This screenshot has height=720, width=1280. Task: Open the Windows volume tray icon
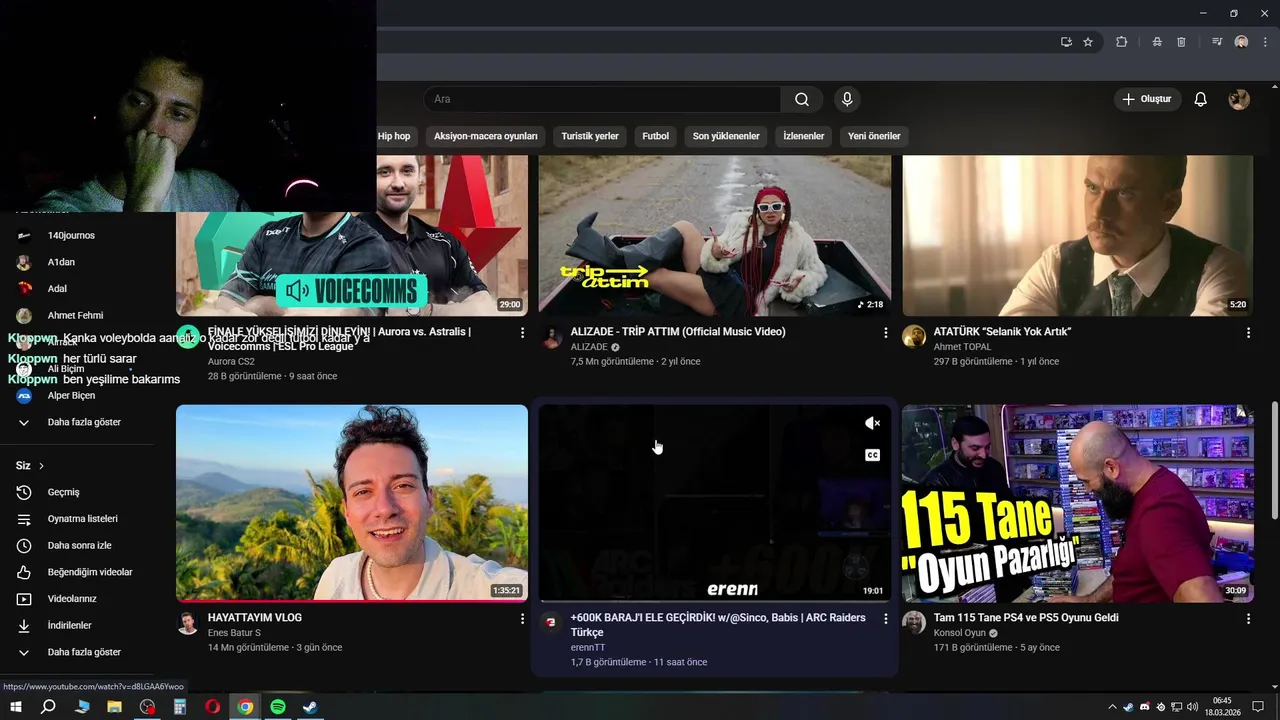pos(1191,707)
